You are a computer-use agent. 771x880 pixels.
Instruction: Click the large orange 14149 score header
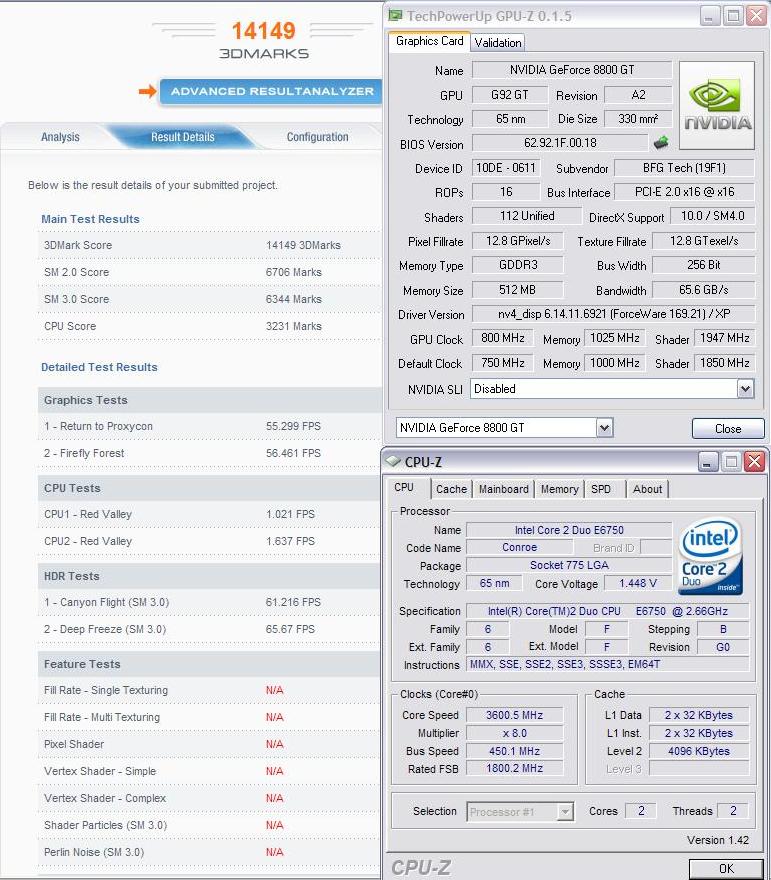pyautogui.click(x=263, y=31)
